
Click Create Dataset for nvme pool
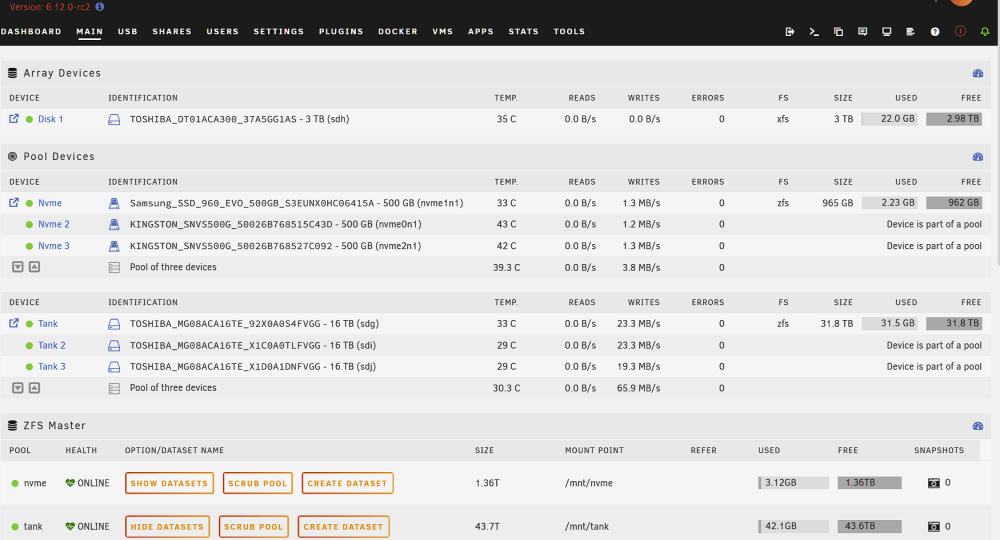pyautogui.click(x=348, y=483)
